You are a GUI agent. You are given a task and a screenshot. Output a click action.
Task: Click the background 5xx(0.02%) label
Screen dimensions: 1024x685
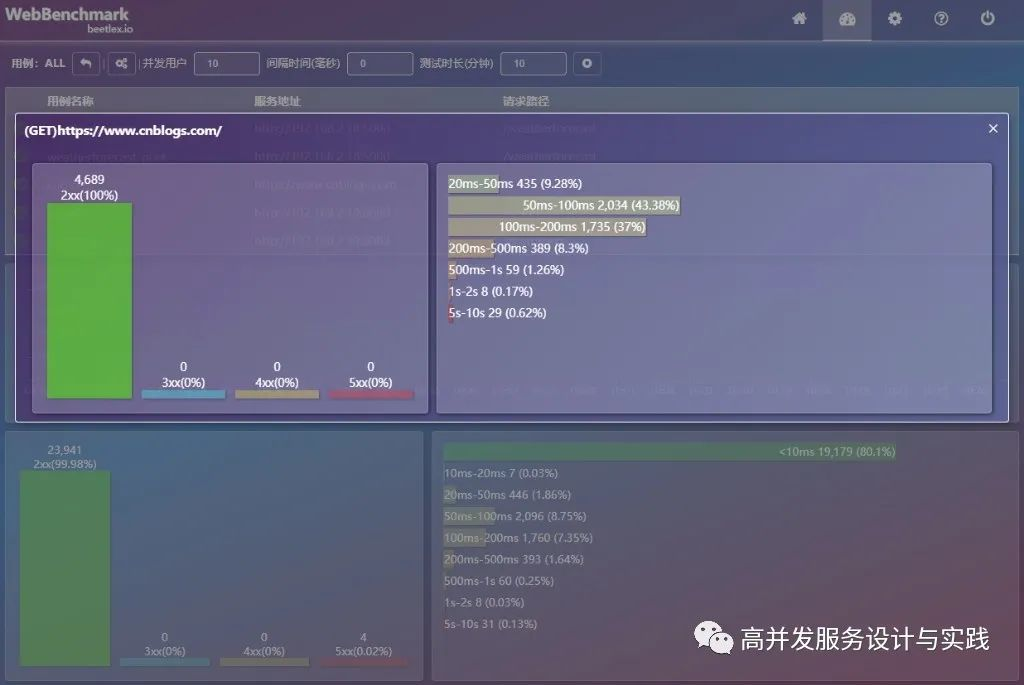click(x=363, y=651)
